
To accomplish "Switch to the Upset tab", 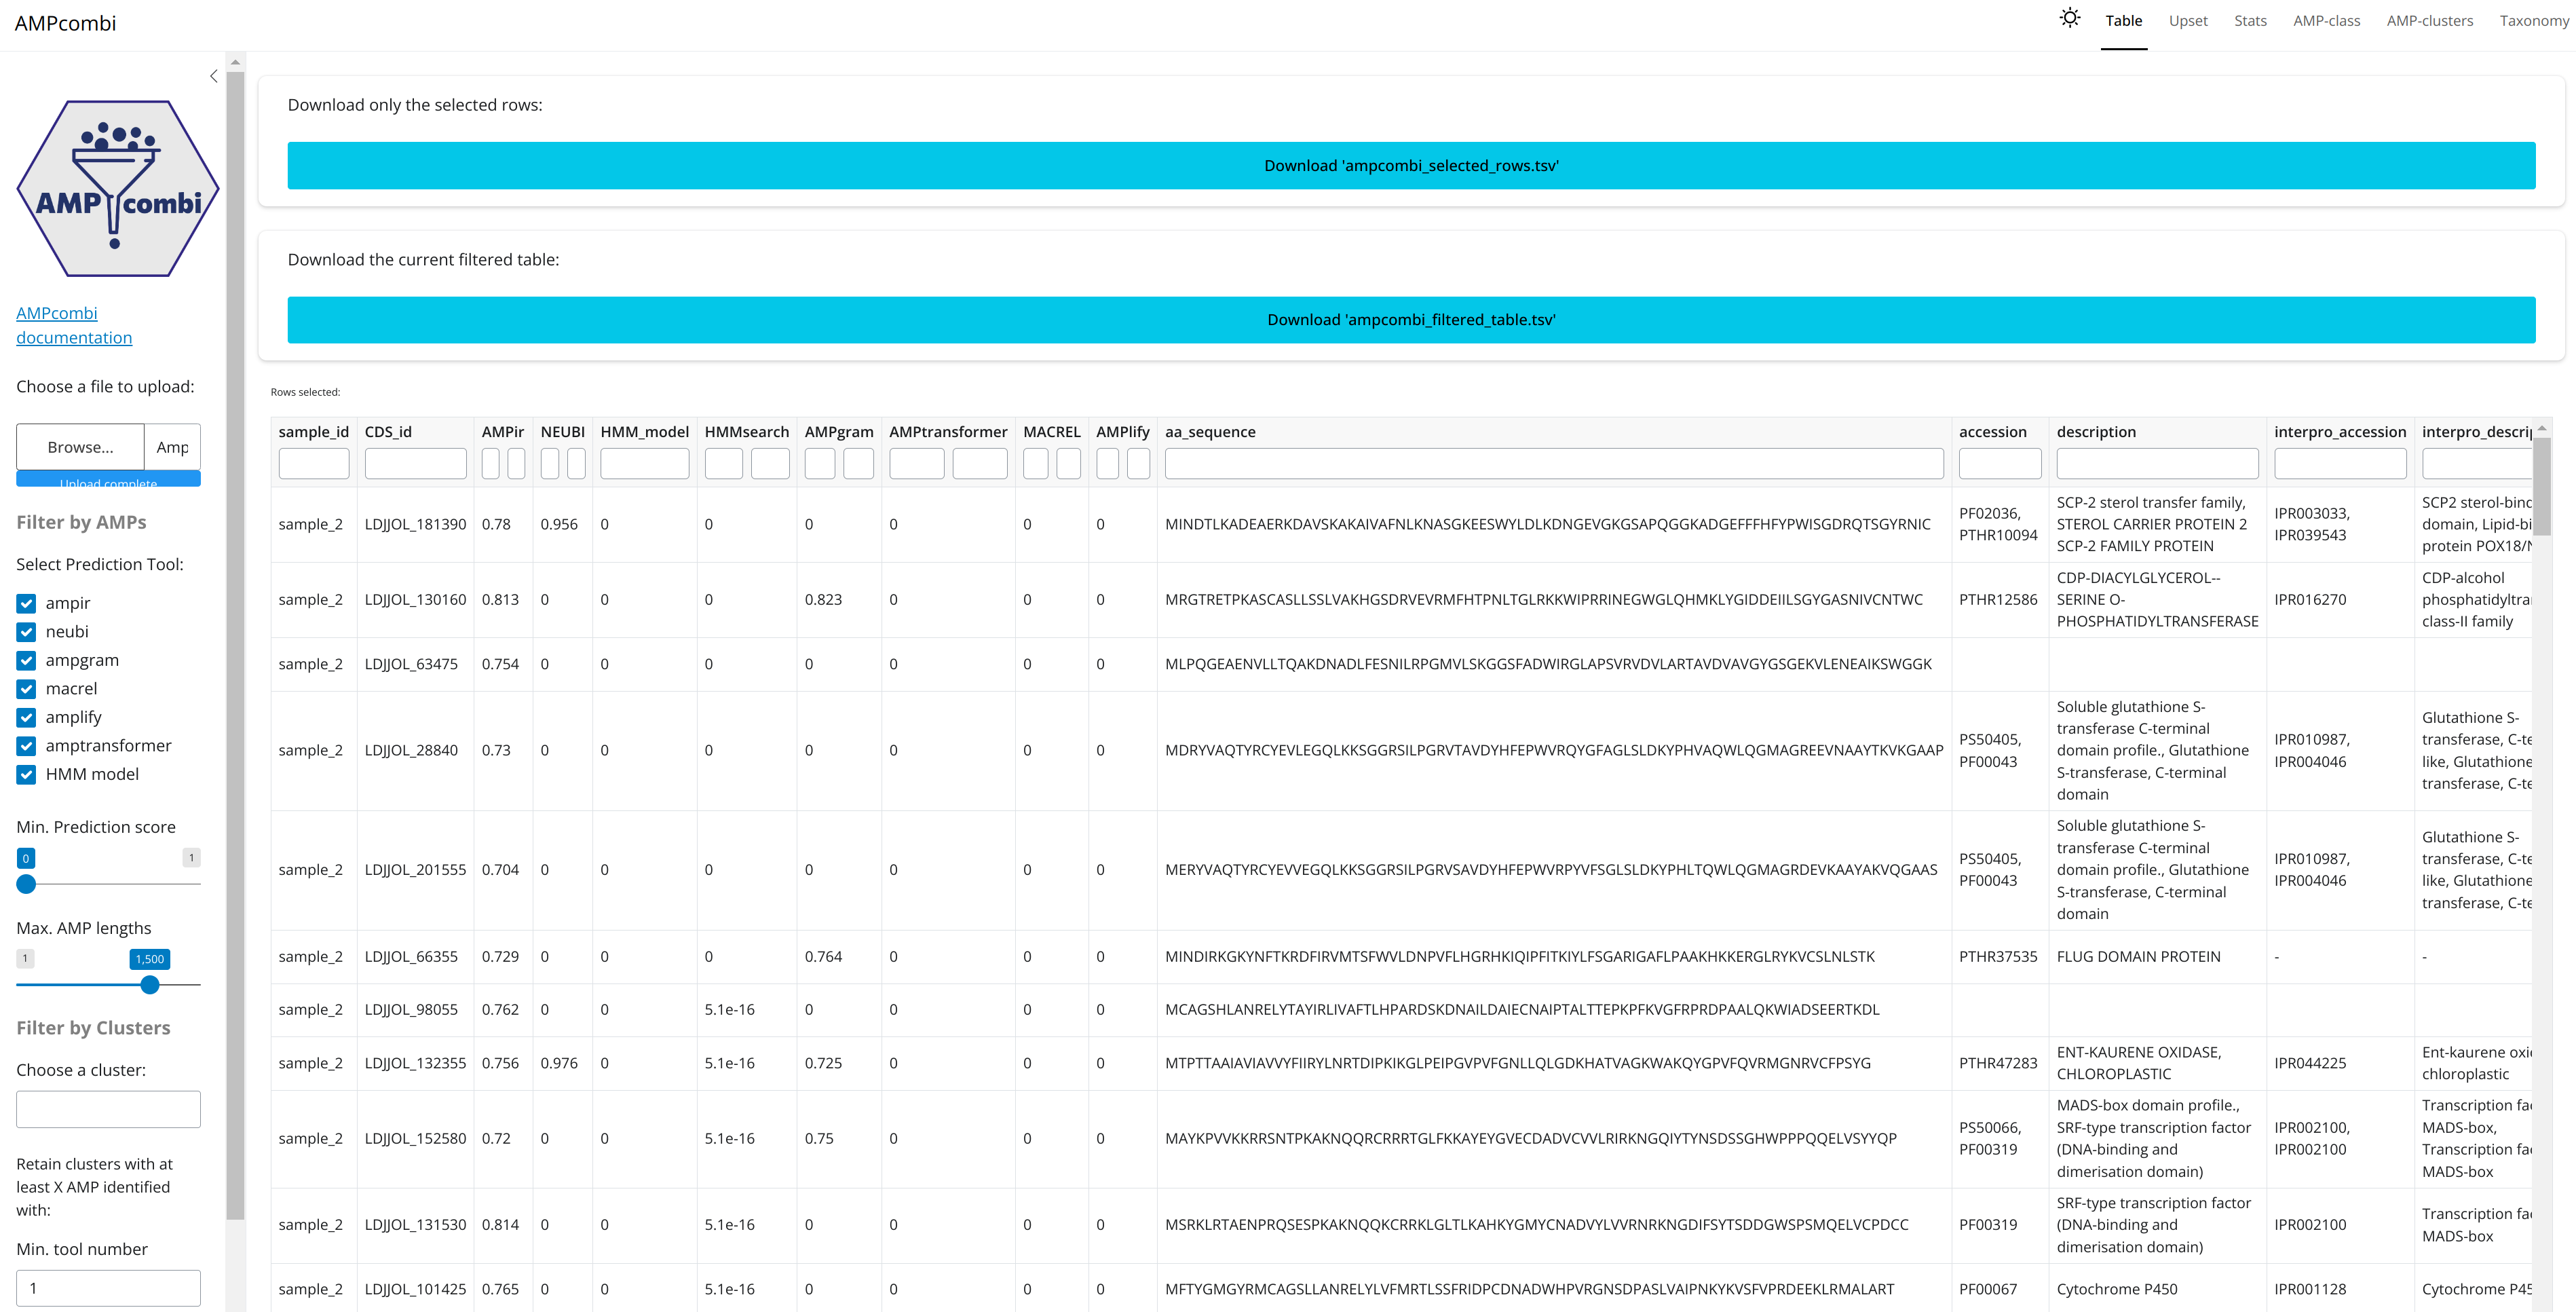I will [2187, 21].
